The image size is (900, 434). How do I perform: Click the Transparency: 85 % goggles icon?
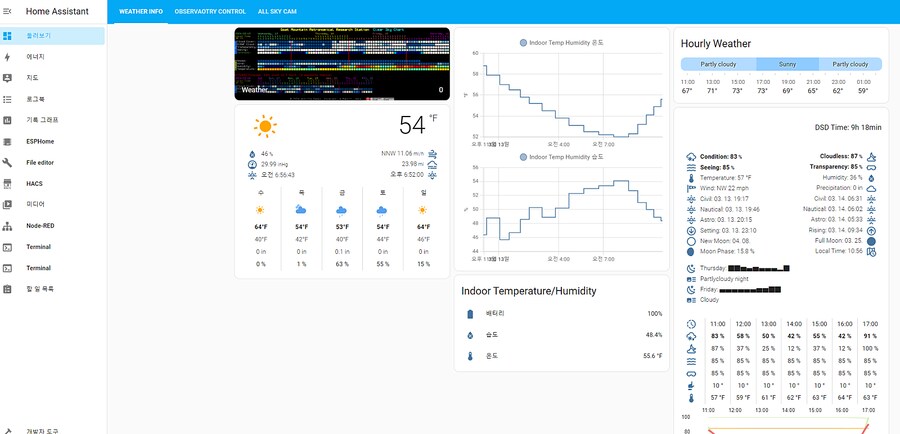click(x=871, y=168)
